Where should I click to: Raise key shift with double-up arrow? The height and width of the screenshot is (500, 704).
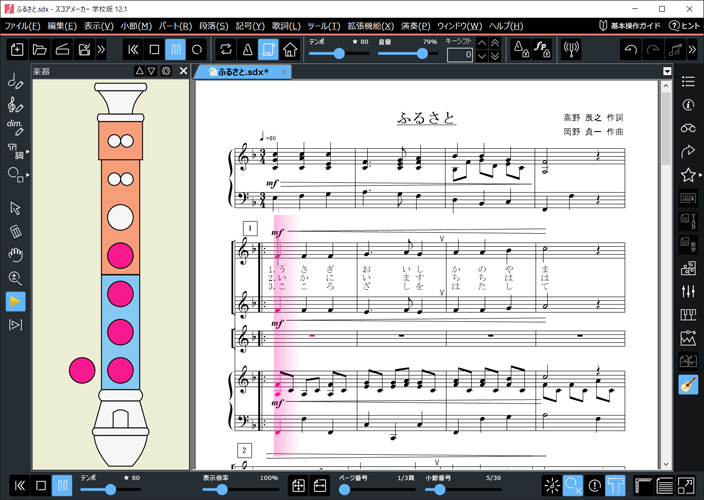(x=495, y=44)
